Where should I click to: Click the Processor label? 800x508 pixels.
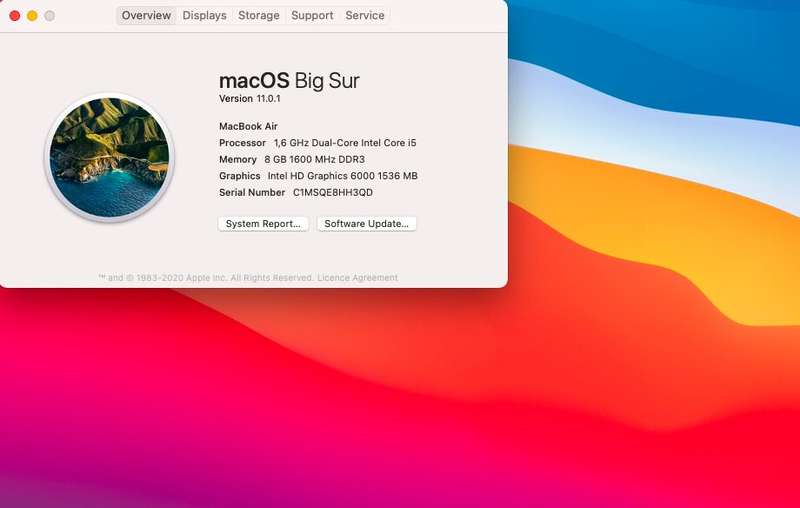pos(242,143)
